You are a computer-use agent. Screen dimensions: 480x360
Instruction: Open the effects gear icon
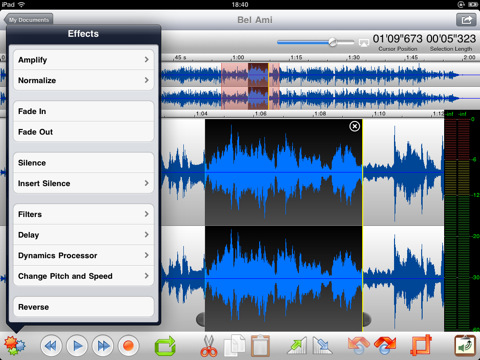point(15,346)
